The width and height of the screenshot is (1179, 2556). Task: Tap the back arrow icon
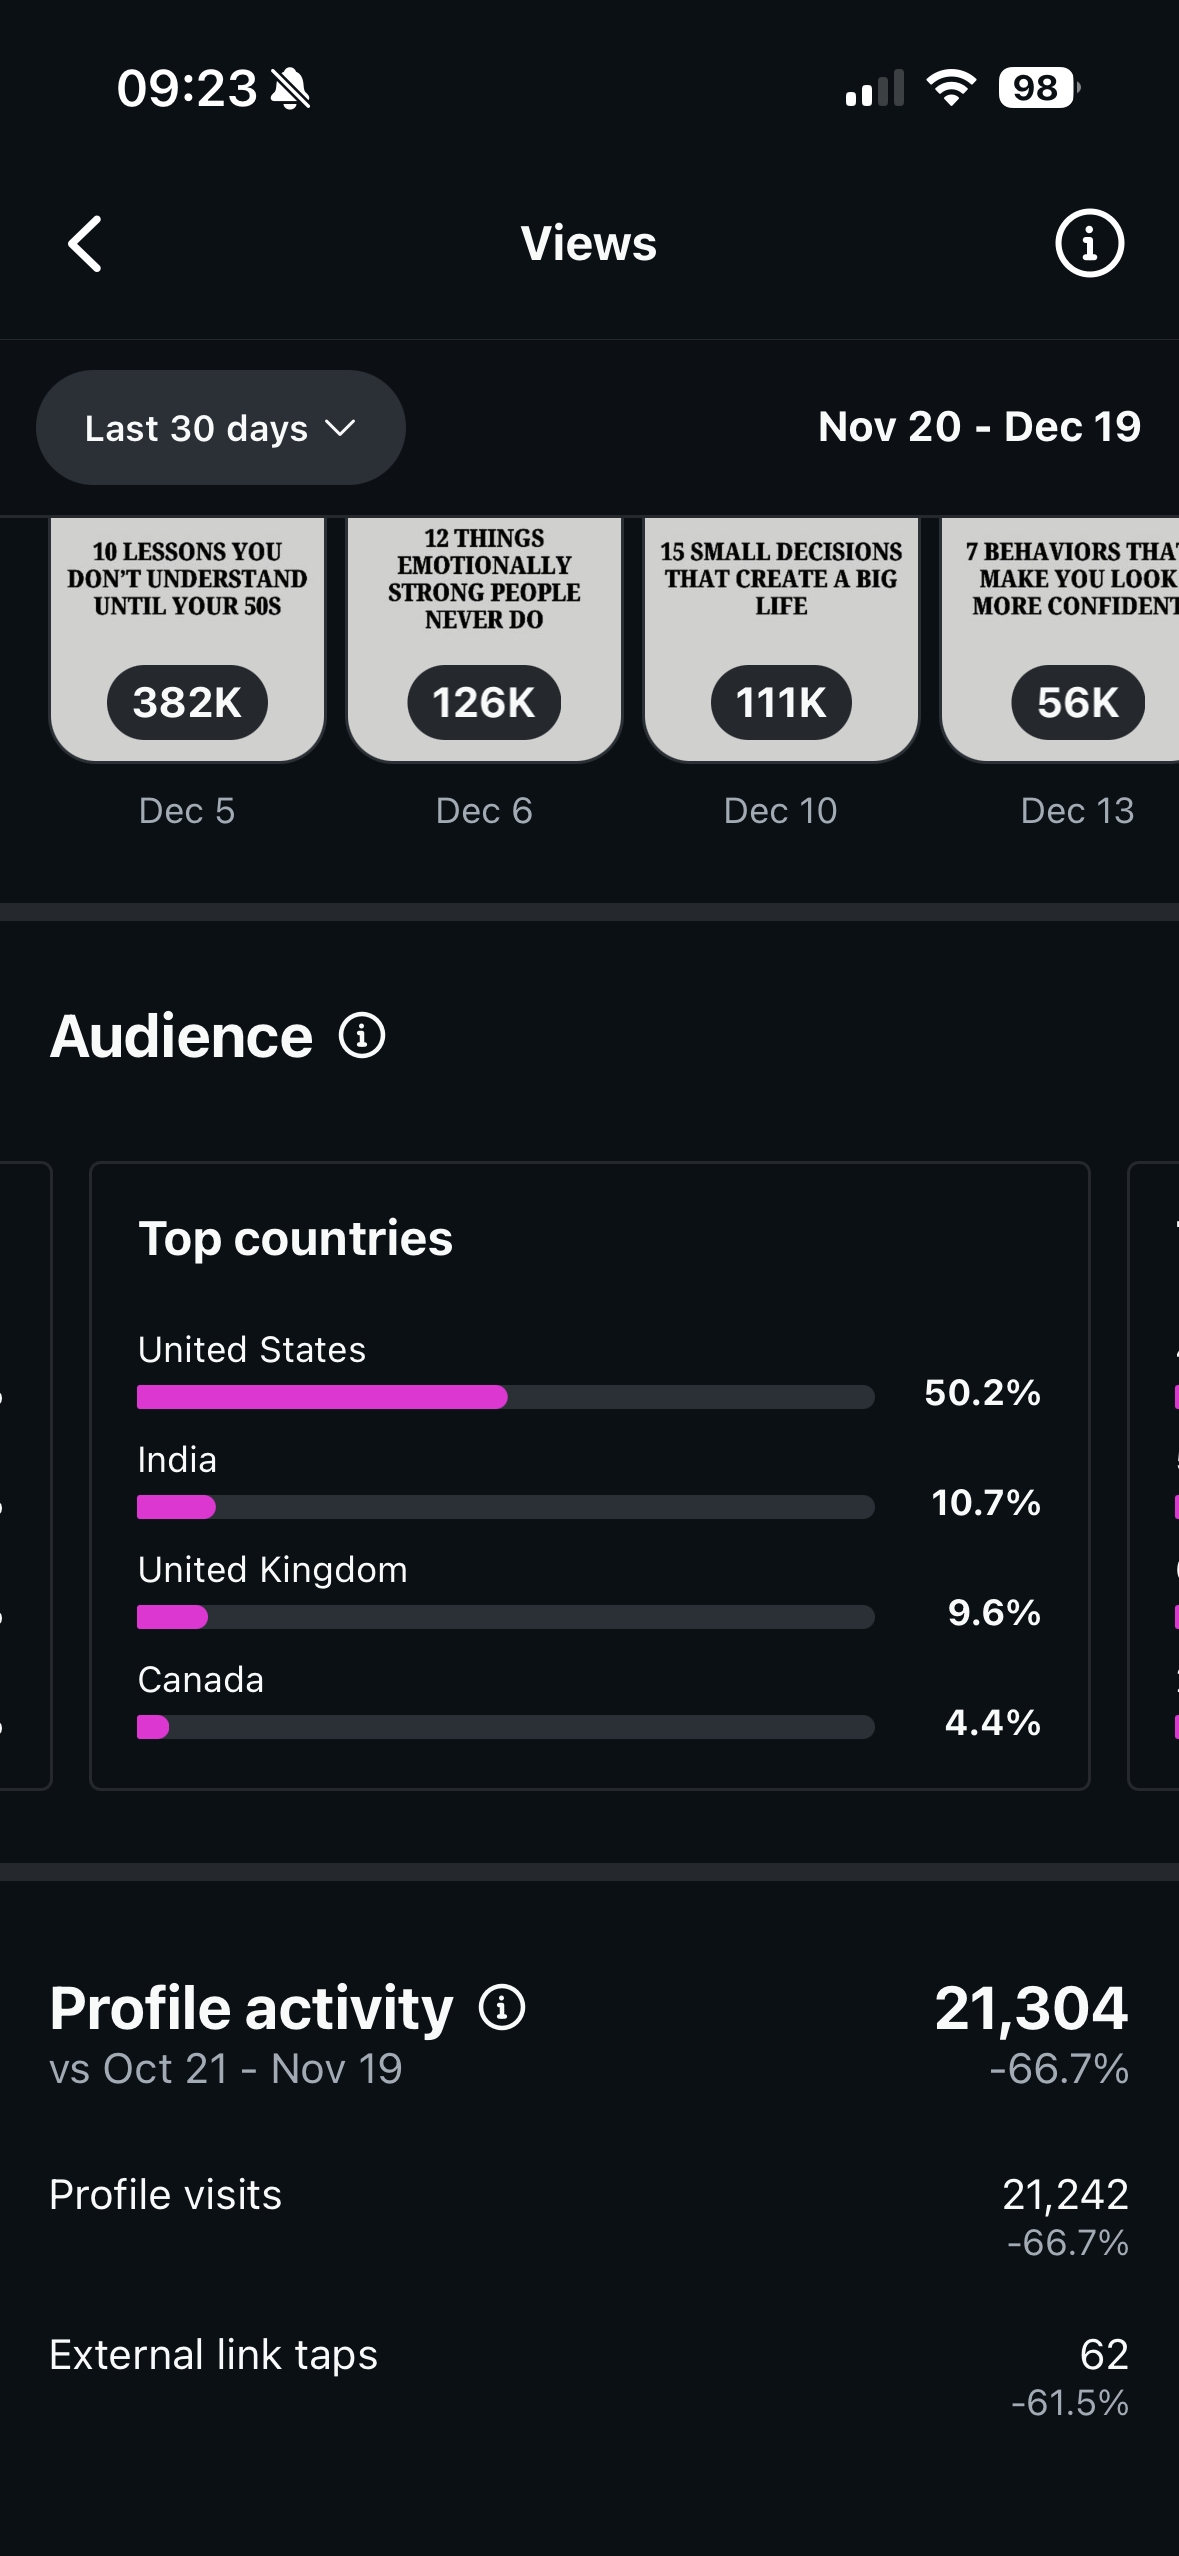(86, 244)
